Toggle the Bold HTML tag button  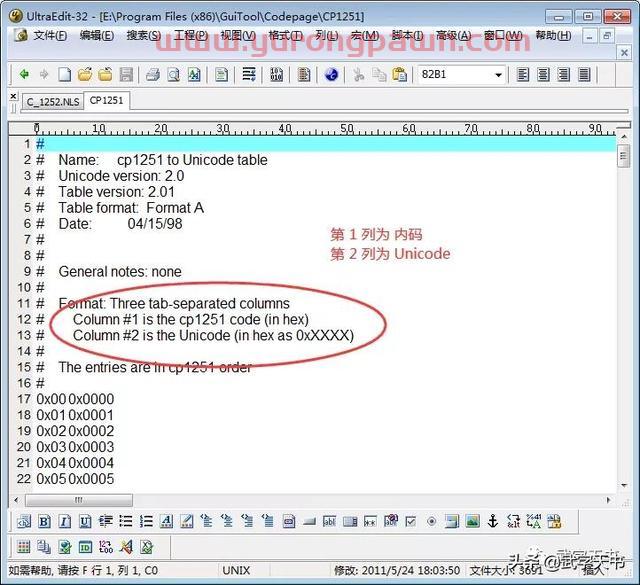(x=44, y=521)
